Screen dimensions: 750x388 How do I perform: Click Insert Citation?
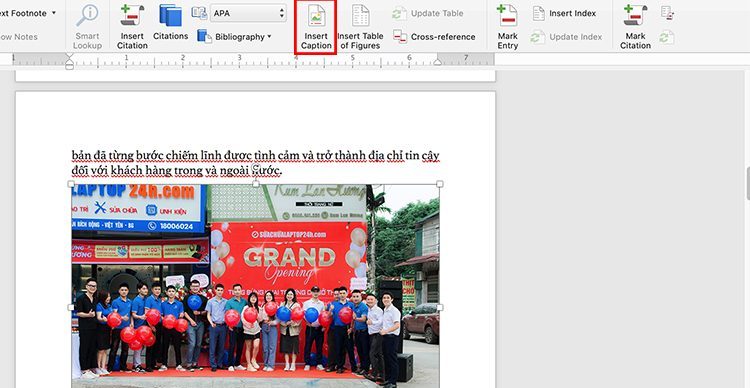point(132,27)
